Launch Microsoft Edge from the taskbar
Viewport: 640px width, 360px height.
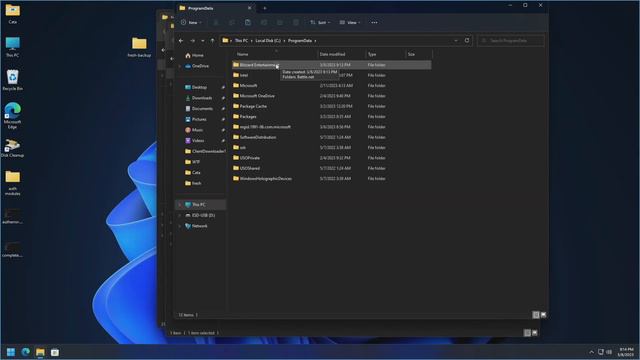pos(25,352)
